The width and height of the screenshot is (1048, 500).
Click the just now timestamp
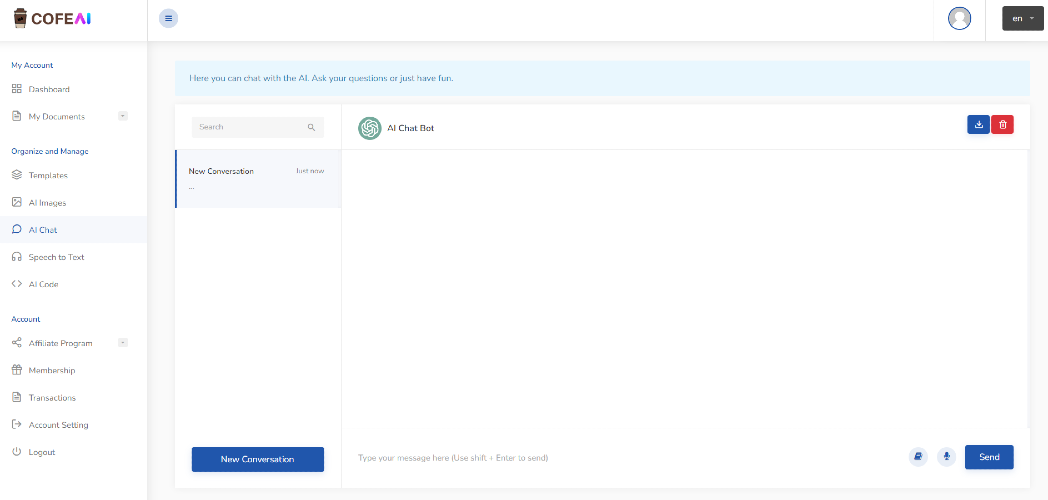pyautogui.click(x=310, y=171)
